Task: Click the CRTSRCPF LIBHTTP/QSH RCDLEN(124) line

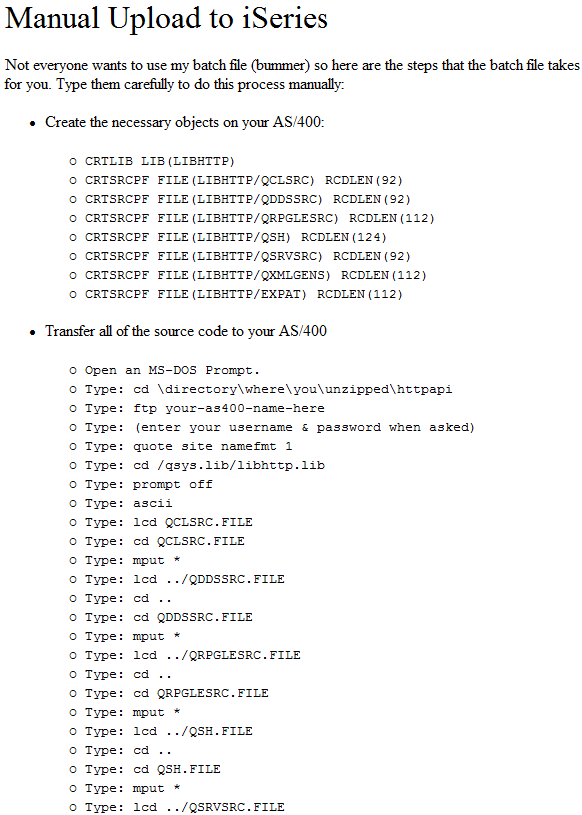Action: (x=236, y=237)
